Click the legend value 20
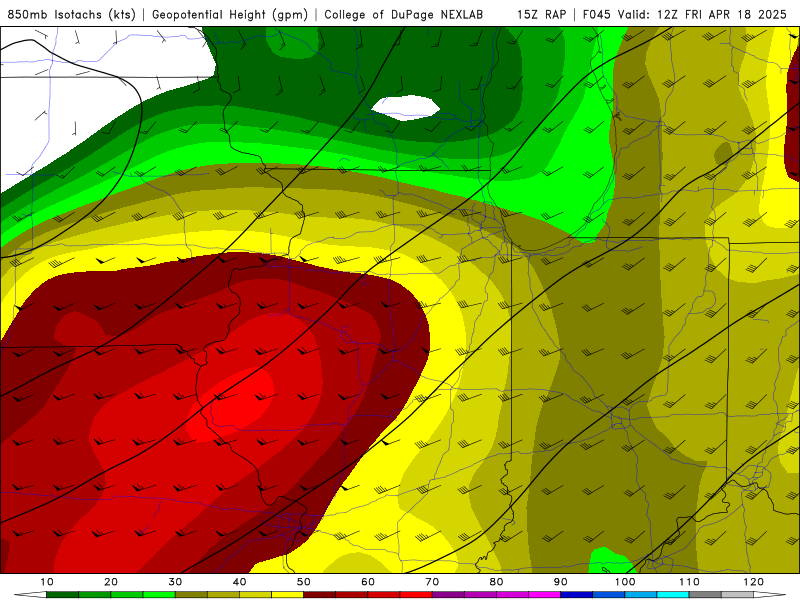800x600 pixels. 111,582
